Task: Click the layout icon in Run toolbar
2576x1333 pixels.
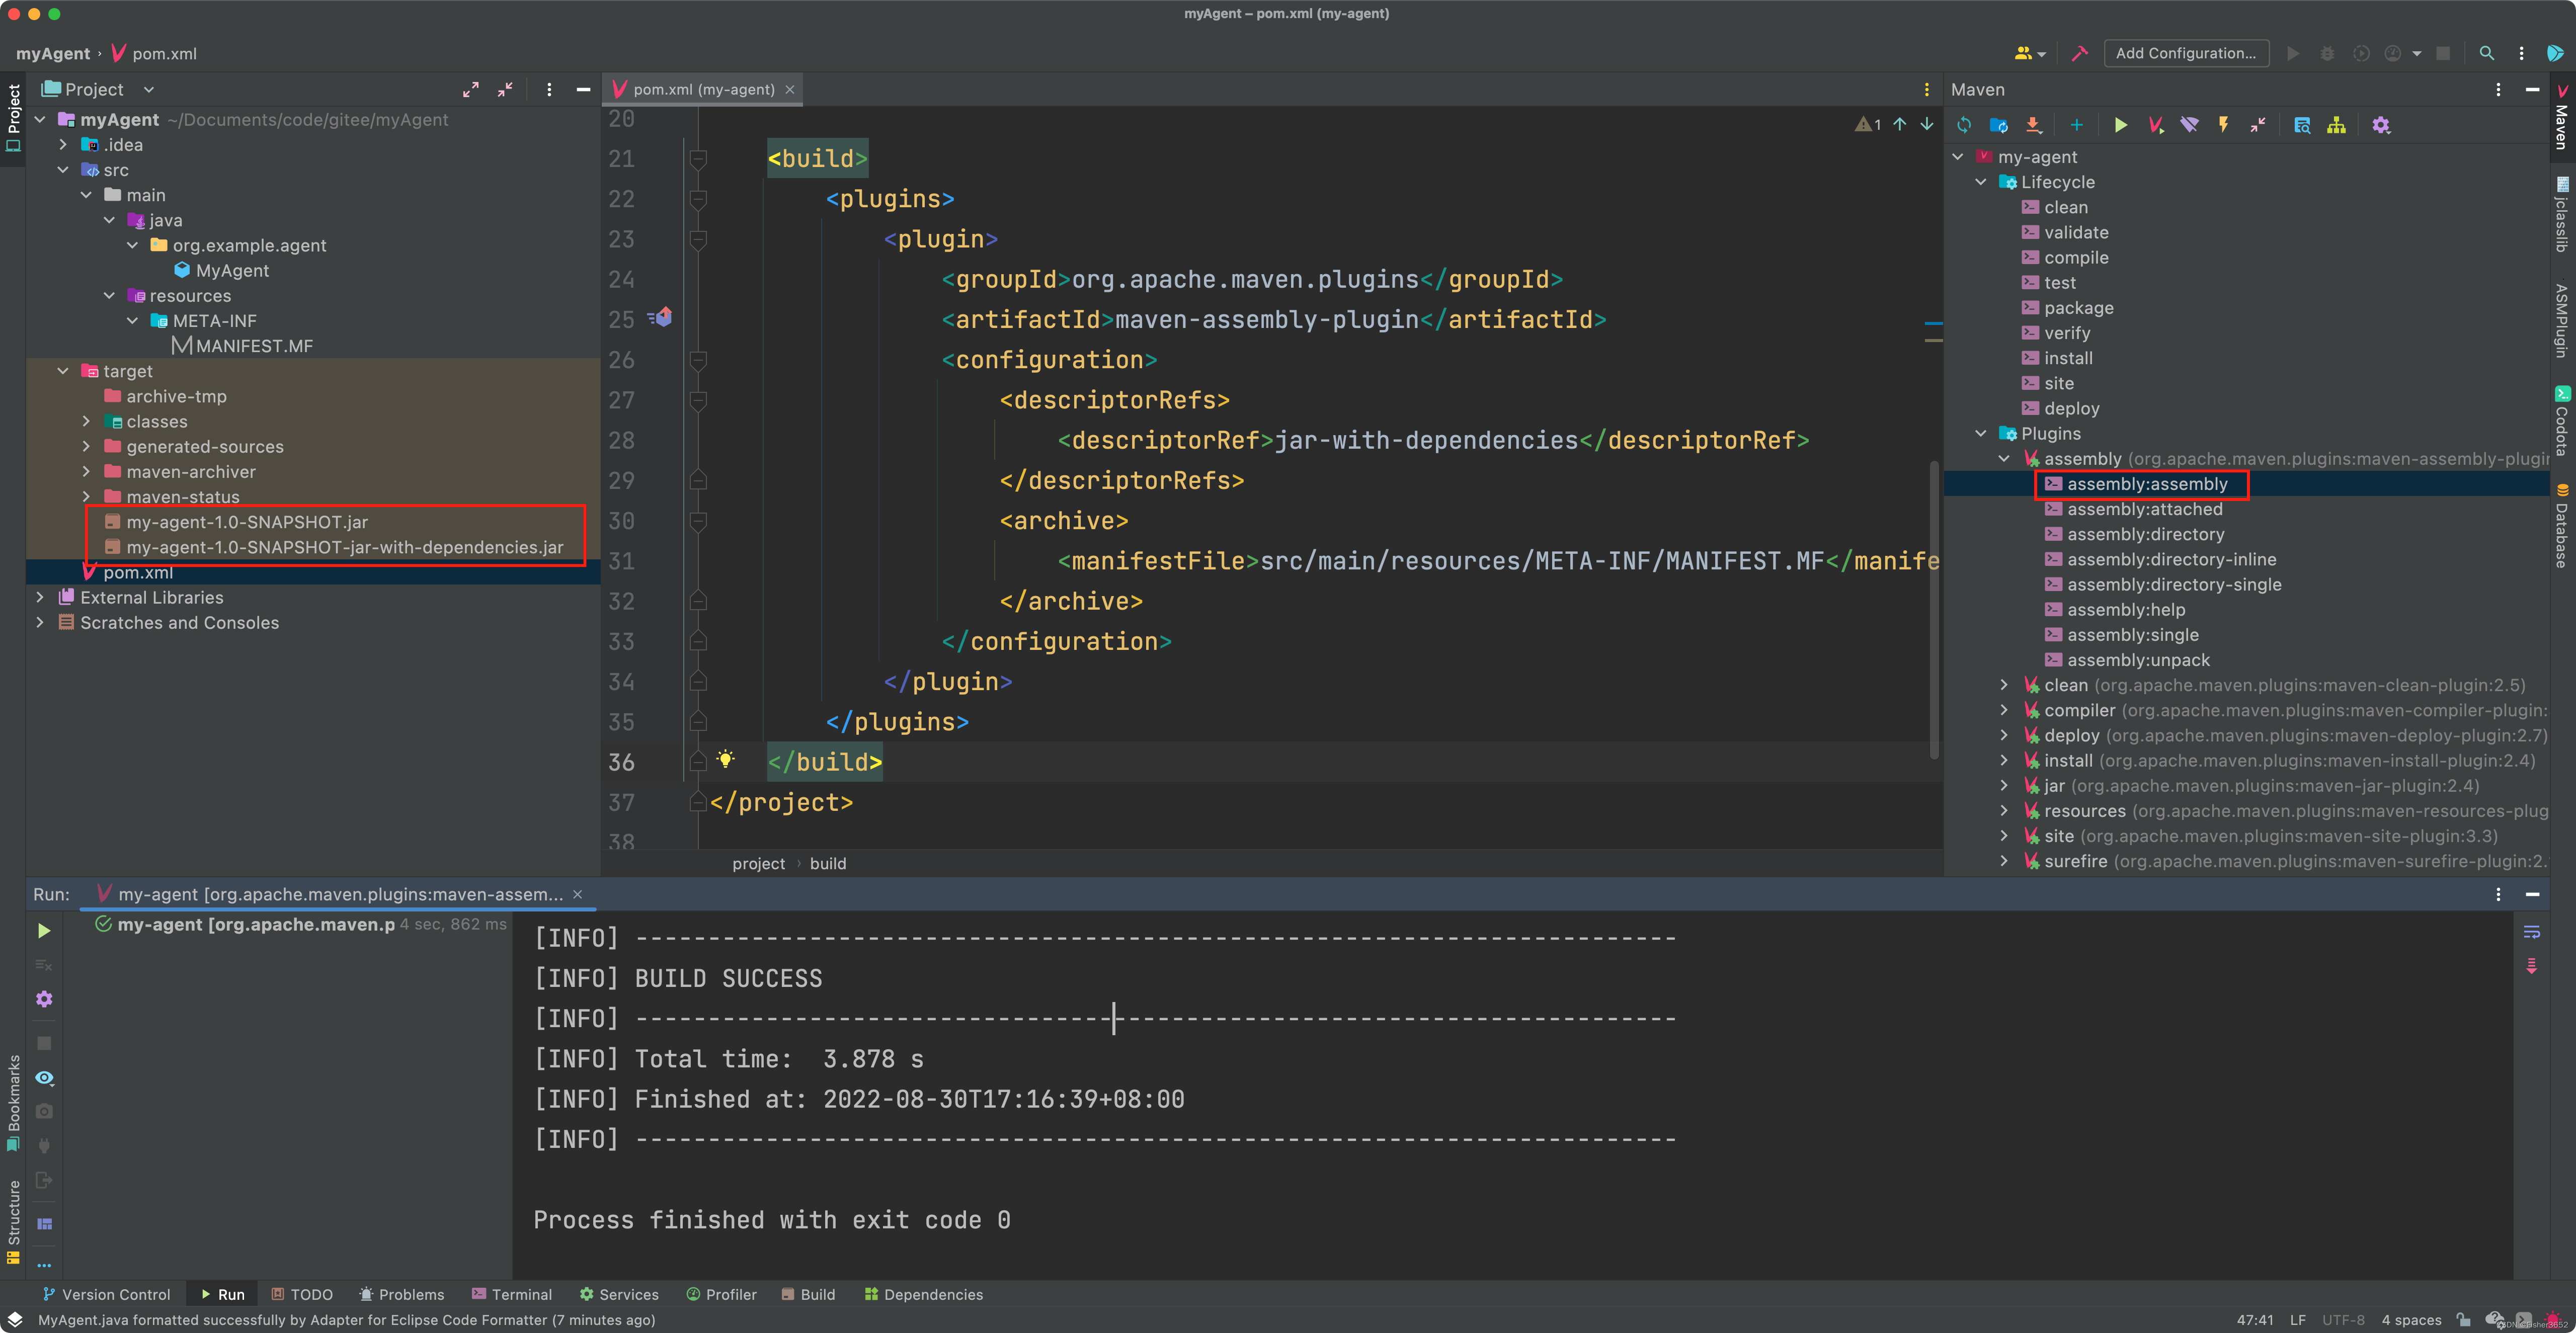Action: (x=44, y=1224)
